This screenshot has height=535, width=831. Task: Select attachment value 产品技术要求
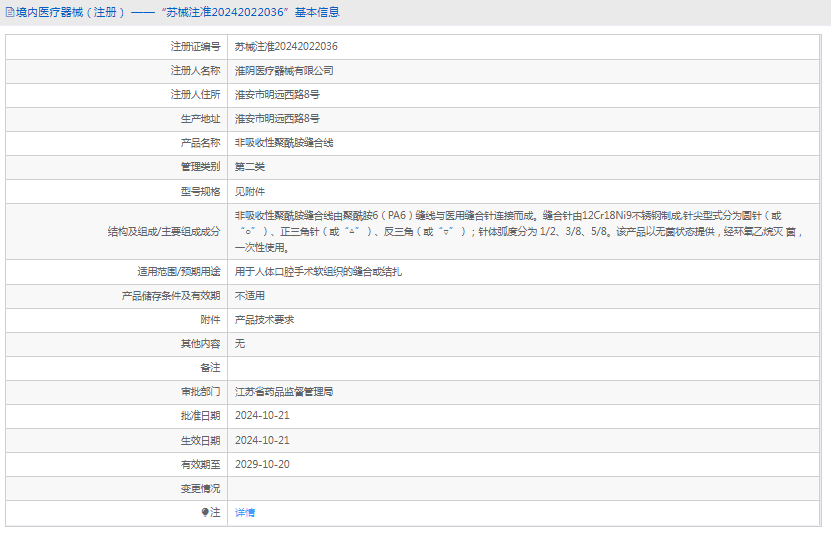(x=264, y=320)
